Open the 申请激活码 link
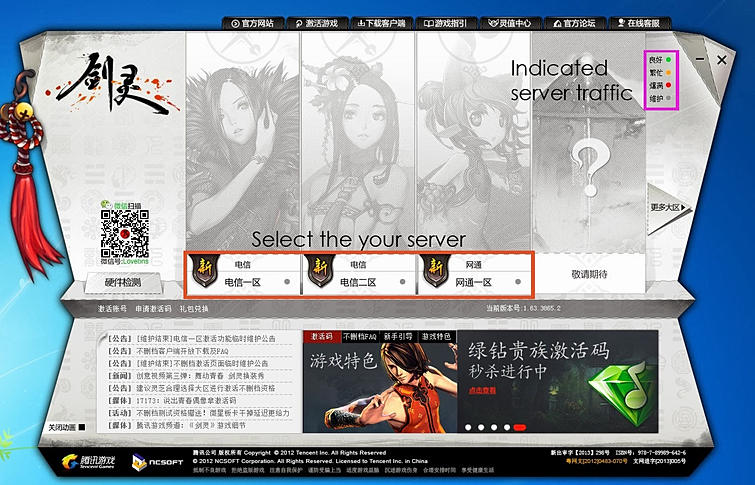This screenshot has height=485, width=755. 153,309
